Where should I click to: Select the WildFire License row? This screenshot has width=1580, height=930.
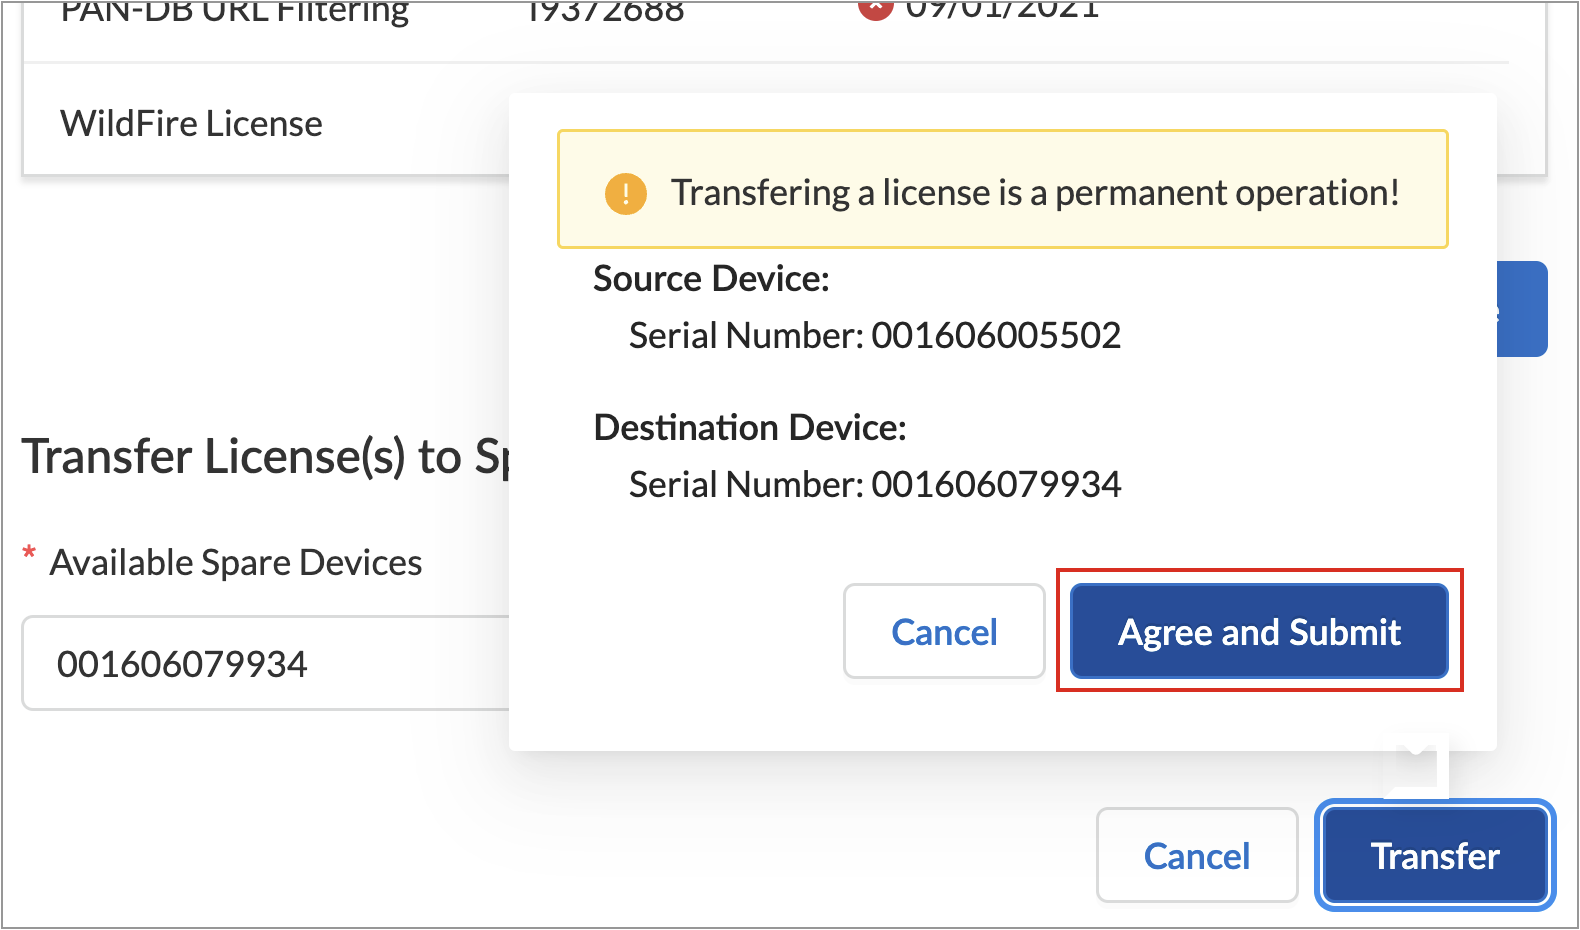[x=191, y=124]
